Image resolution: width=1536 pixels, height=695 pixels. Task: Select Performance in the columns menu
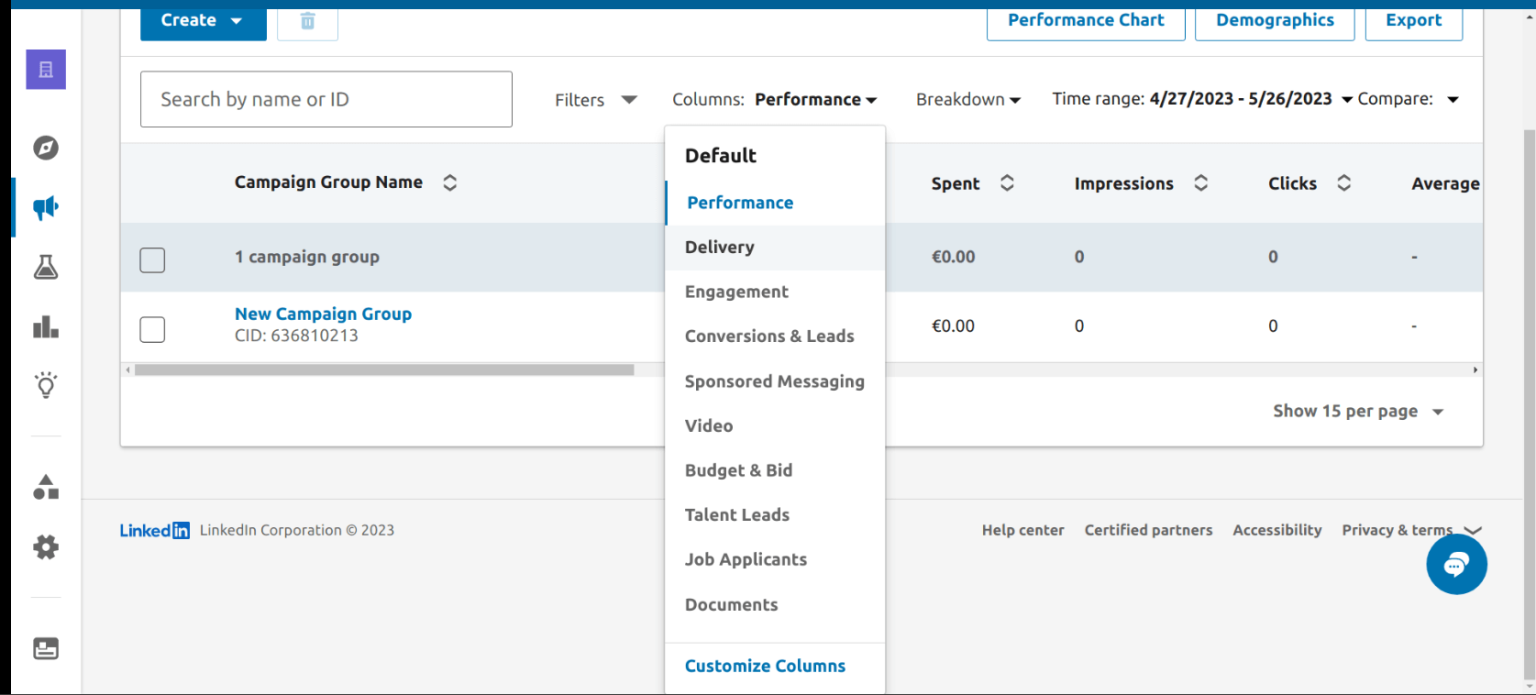coord(775,202)
